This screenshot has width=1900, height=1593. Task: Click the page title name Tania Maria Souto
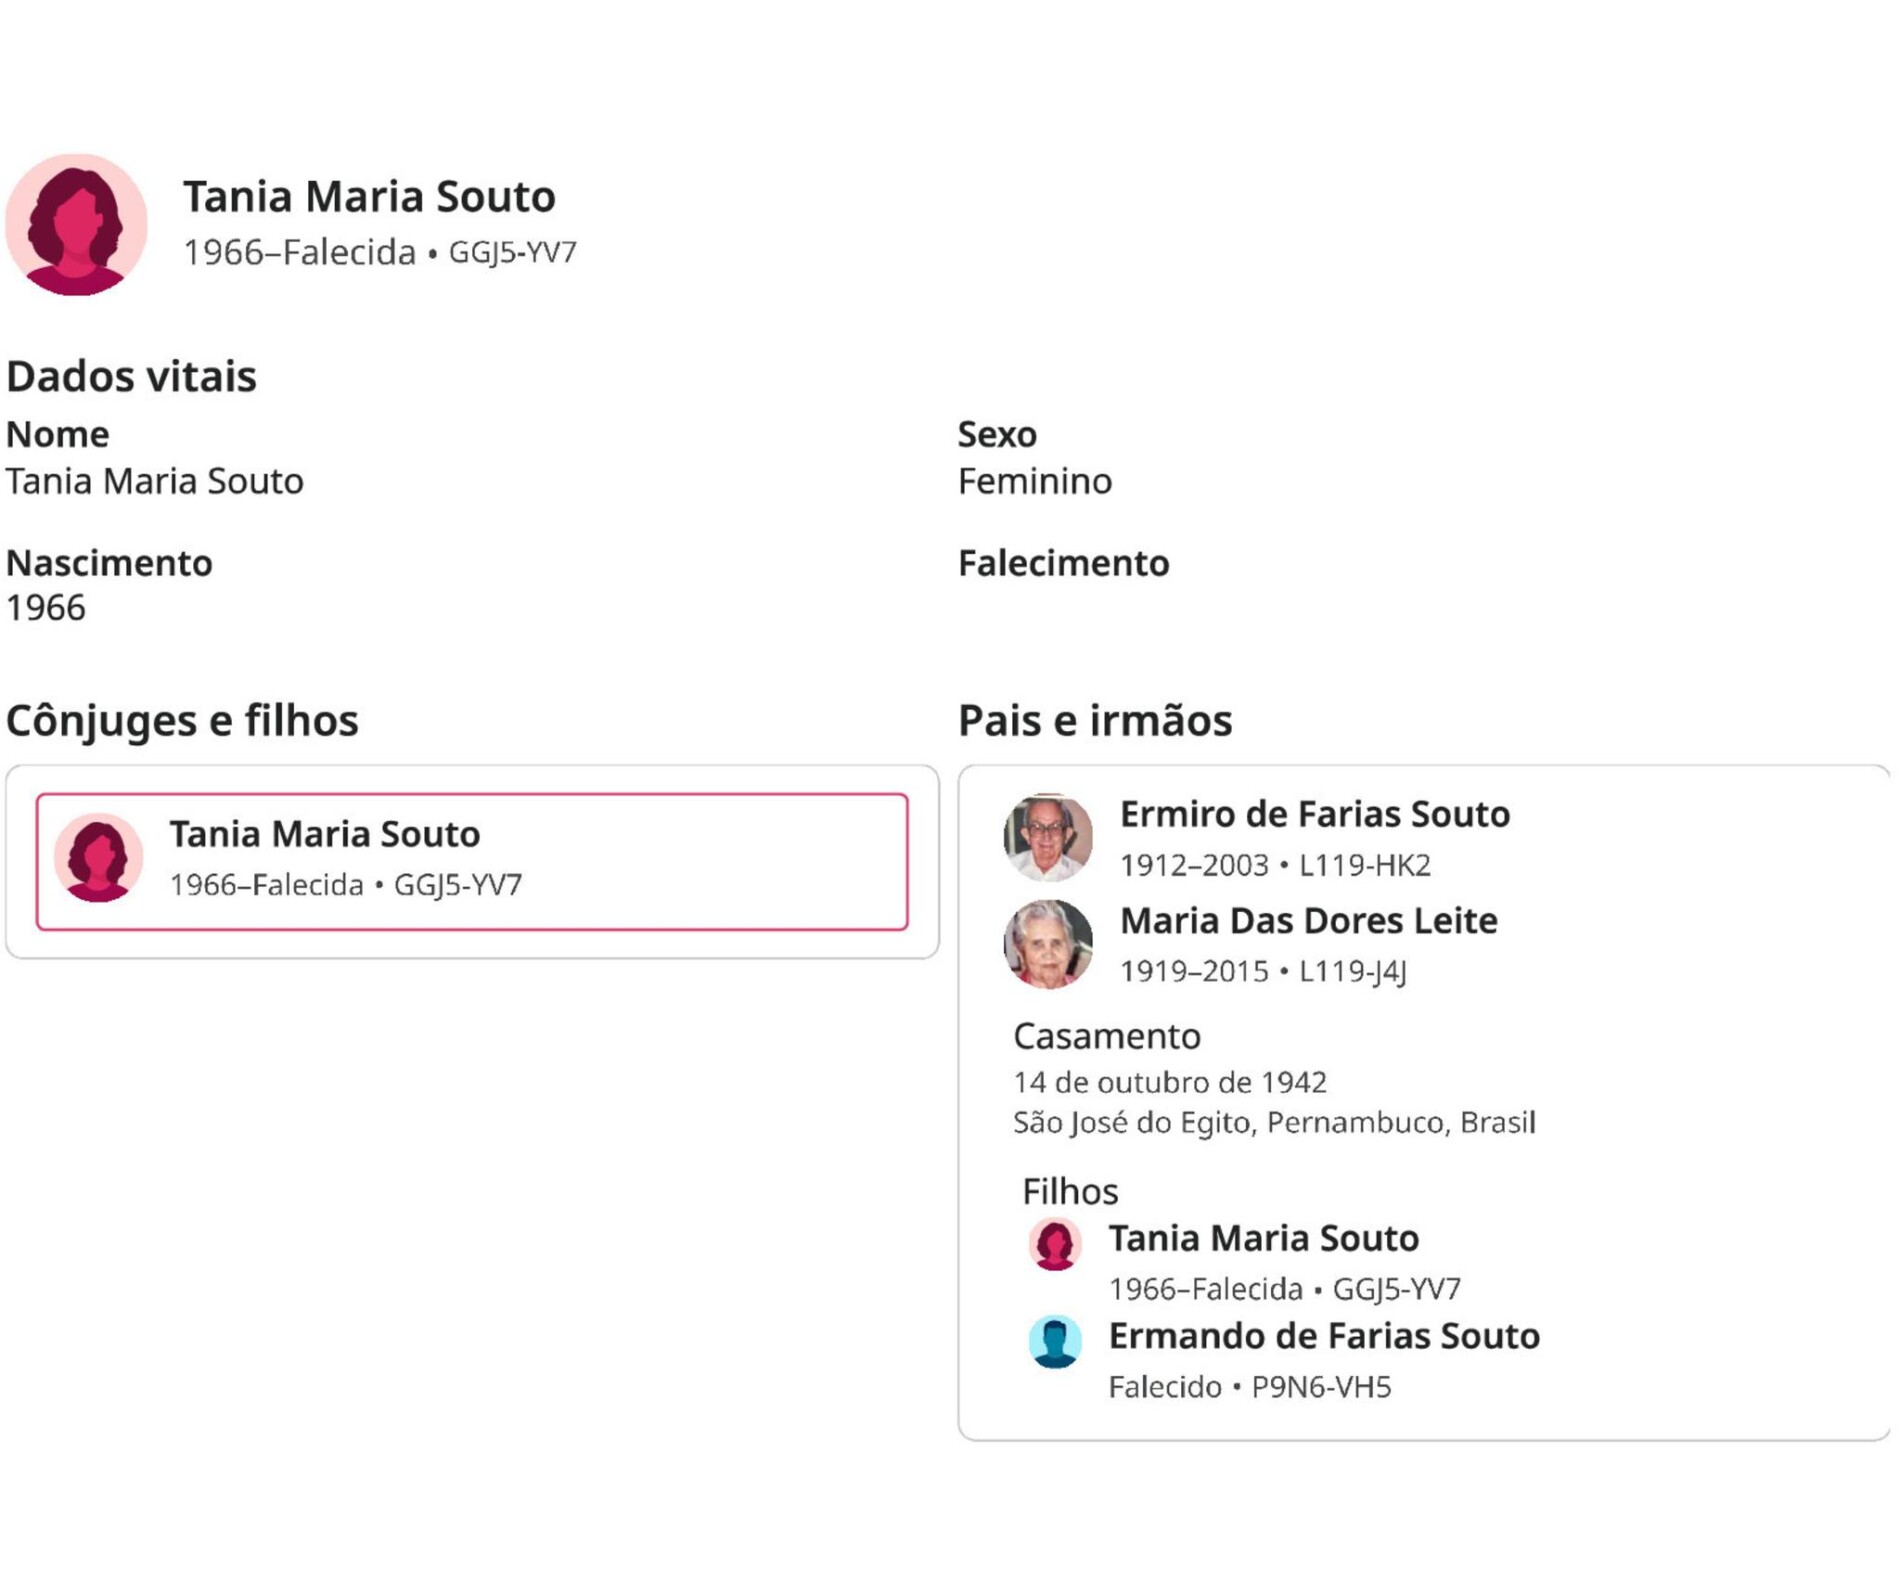368,196
